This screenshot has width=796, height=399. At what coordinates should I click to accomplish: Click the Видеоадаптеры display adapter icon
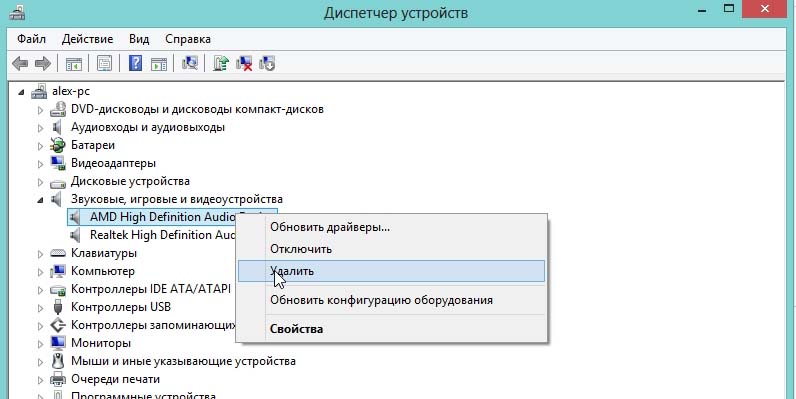point(58,163)
